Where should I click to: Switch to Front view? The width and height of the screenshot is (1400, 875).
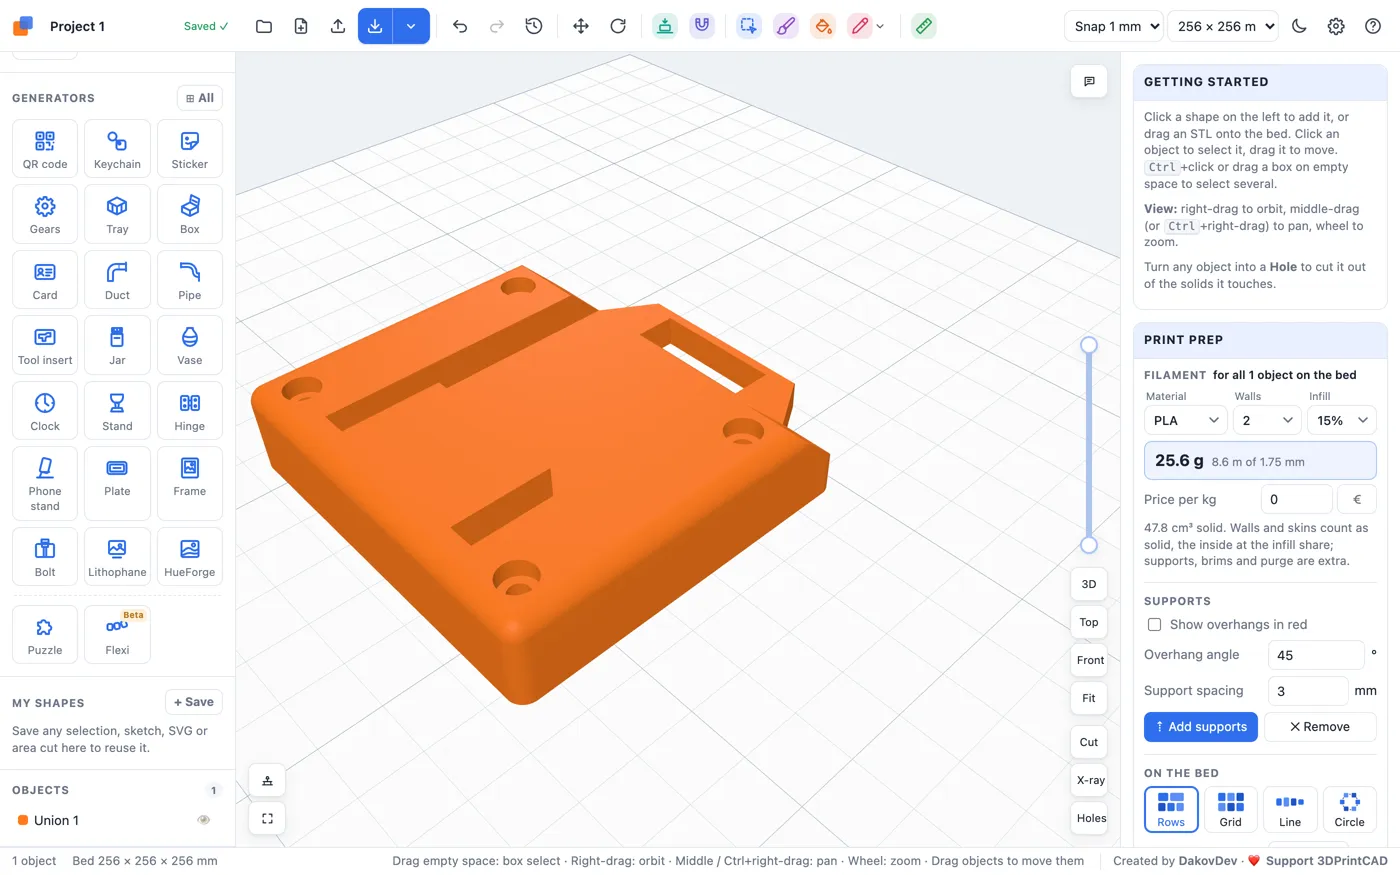1090,660
